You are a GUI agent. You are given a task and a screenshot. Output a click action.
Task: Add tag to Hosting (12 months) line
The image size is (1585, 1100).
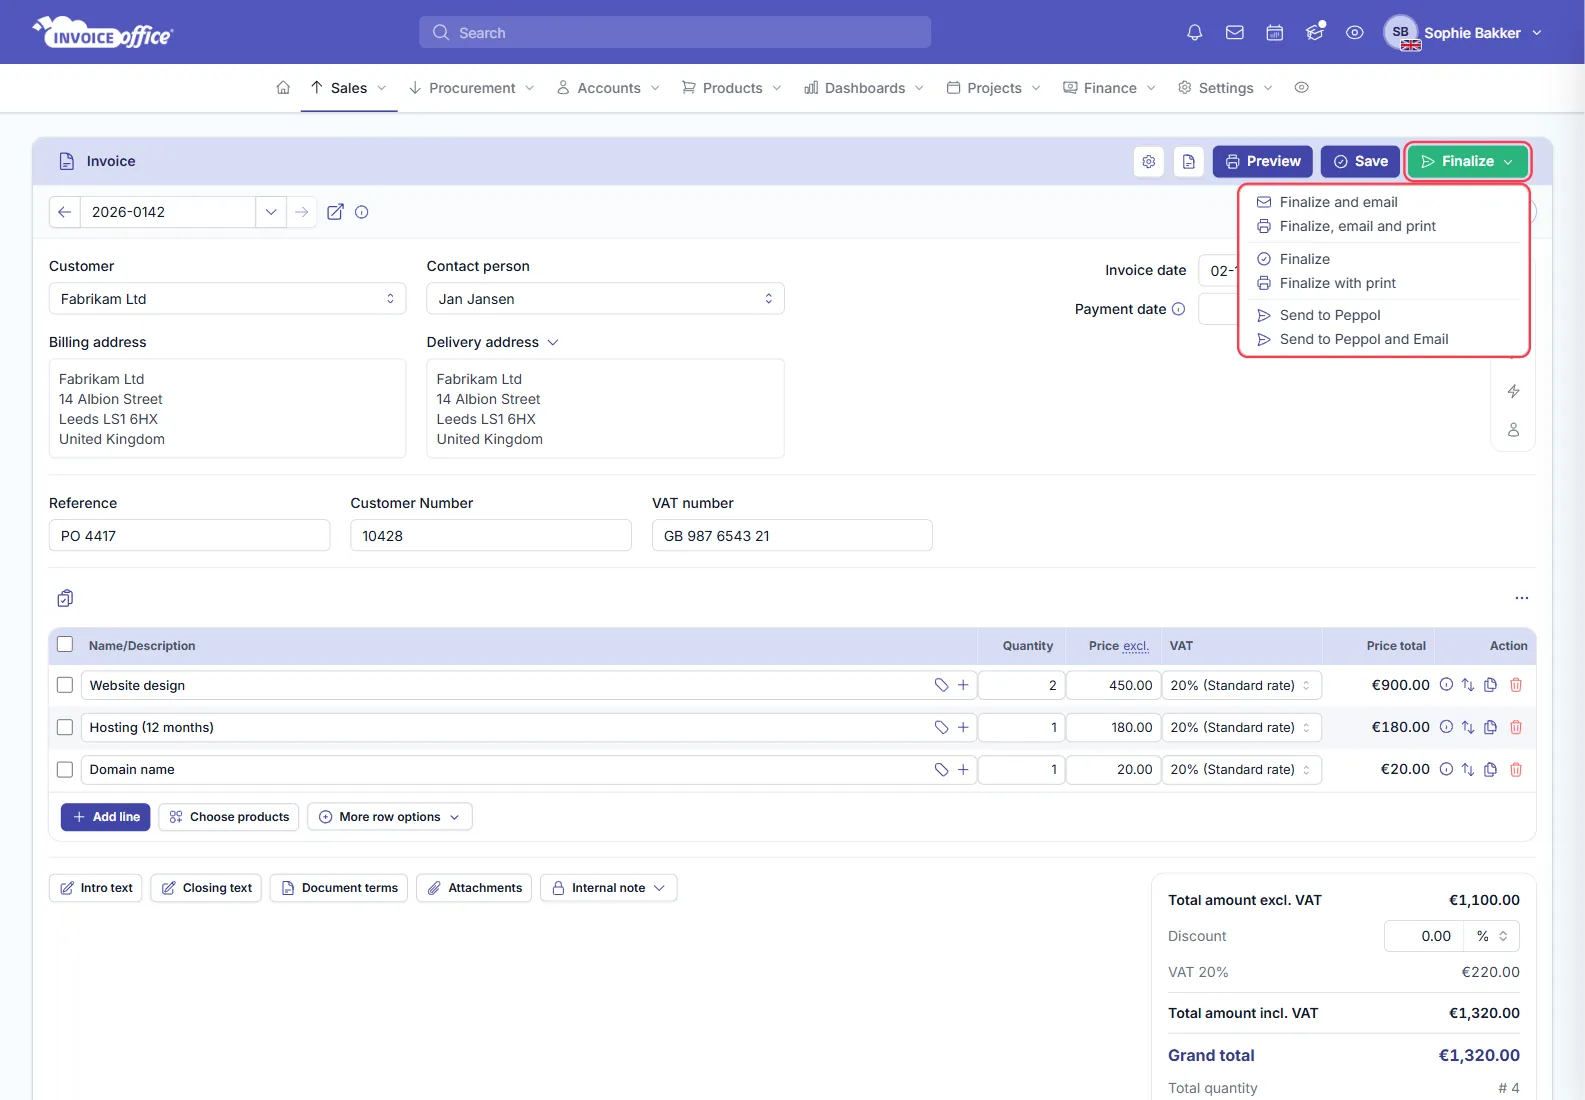pos(941,727)
